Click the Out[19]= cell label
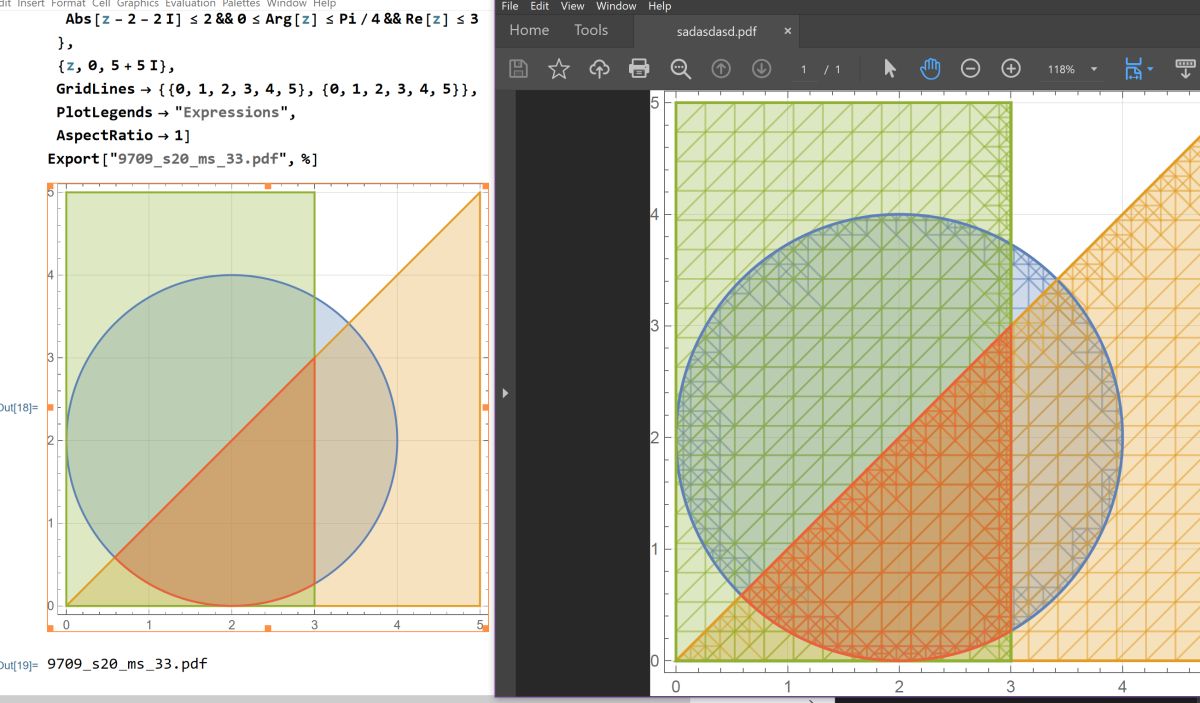The image size is (1200, 703). pyautogui.click(x=18, y=665)
